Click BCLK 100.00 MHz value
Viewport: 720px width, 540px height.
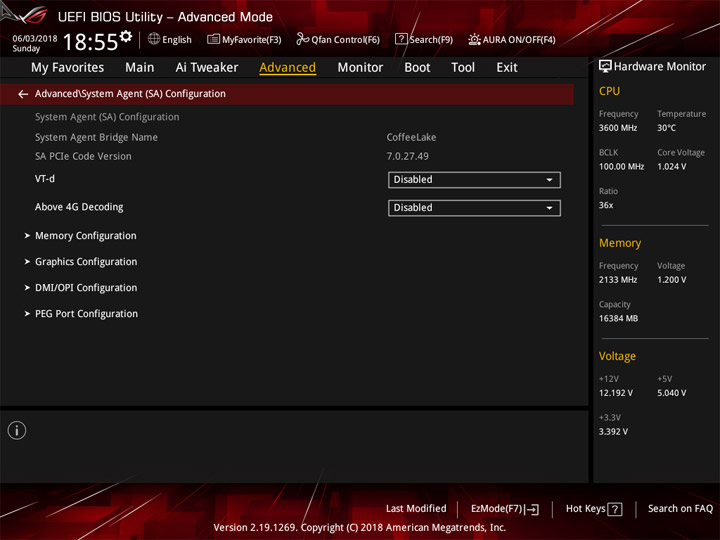click(x=621, y=167)
